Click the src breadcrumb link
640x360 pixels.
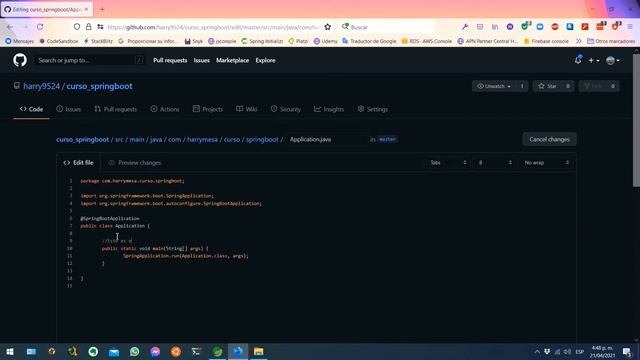(x=119, y=140)
